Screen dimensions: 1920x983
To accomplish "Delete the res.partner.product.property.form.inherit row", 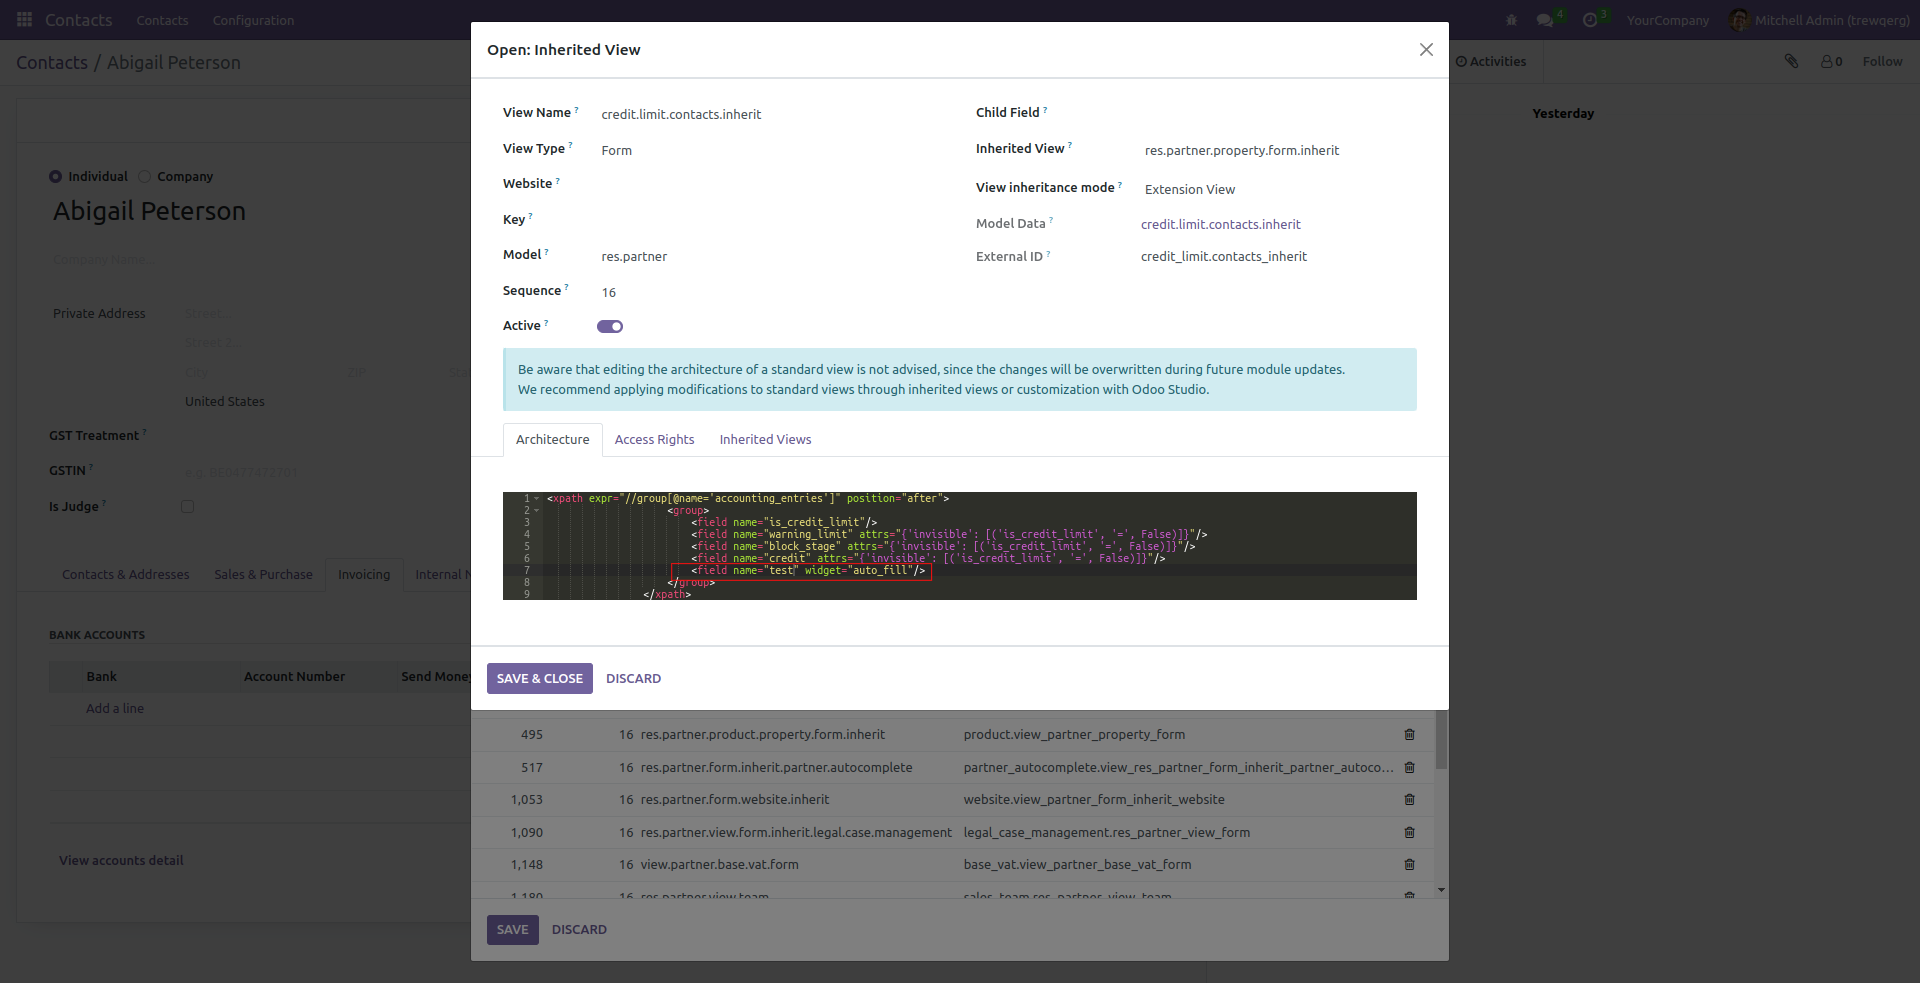I will point(1409,735).
